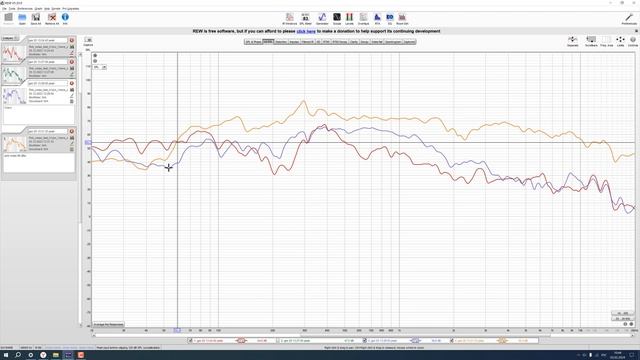Open the Tools menu
Image resolution: width=640 pixels, height=360 pixels.
[x=12, y=9]
